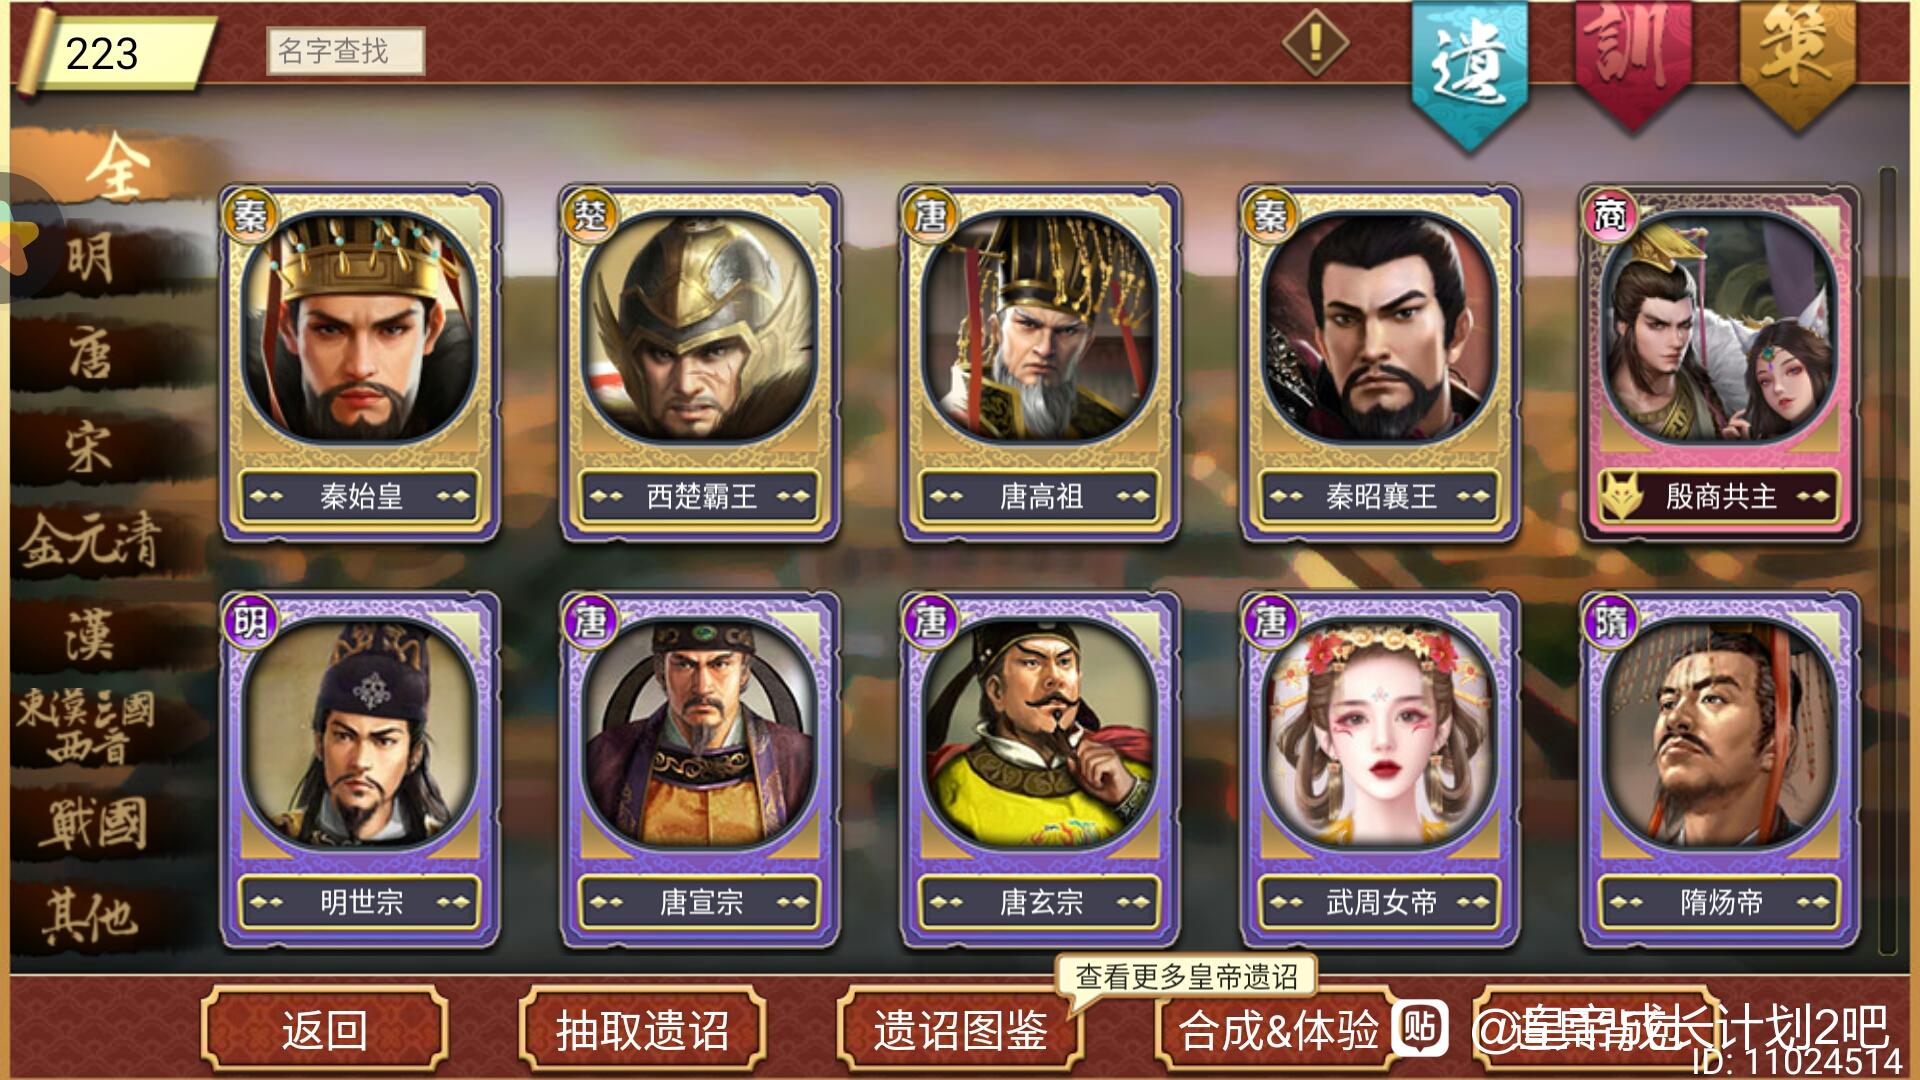The image size is (1920, 1080).
Task: Click the 合成&体验 button
Action: point(1278,1030)
